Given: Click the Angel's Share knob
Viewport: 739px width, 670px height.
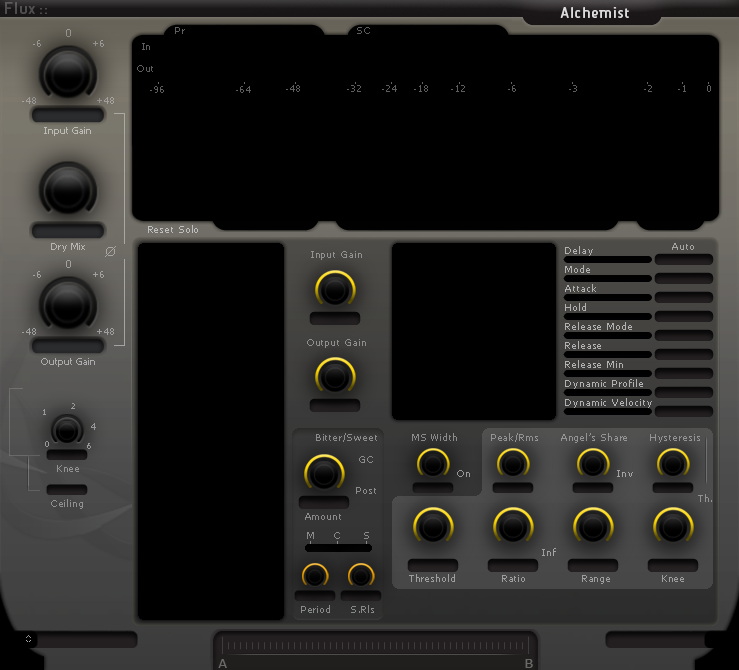Looking at the screenshot, I should (593, 464).
